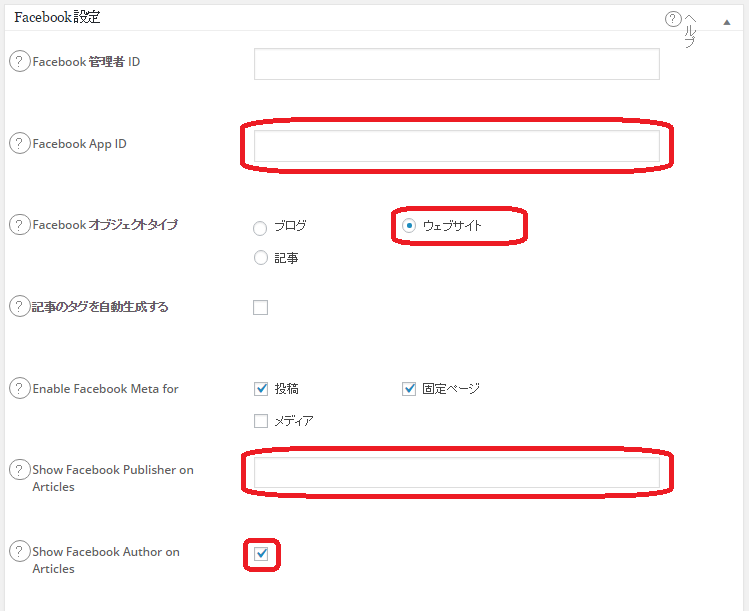Click the Show Facebook Author on Articles label
The image size is (749, 611).
(x=106, y=560)
